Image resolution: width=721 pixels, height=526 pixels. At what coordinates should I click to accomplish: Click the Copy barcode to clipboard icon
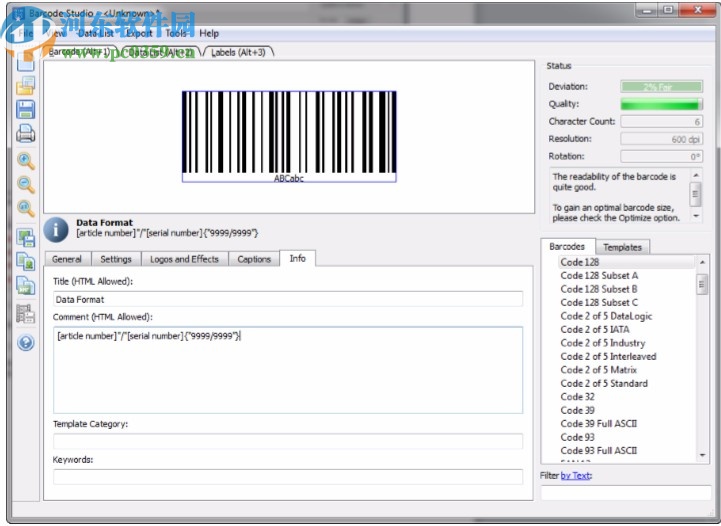[26, 262]
